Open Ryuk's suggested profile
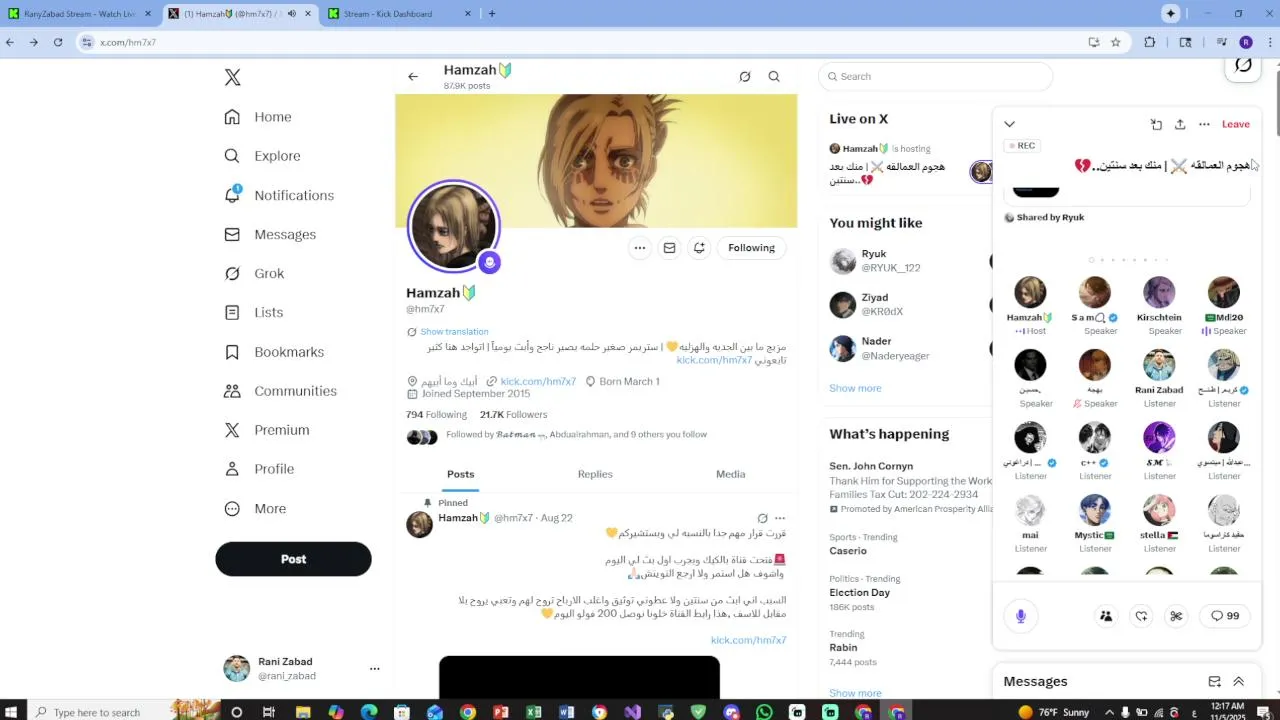 tap(905, 261)
